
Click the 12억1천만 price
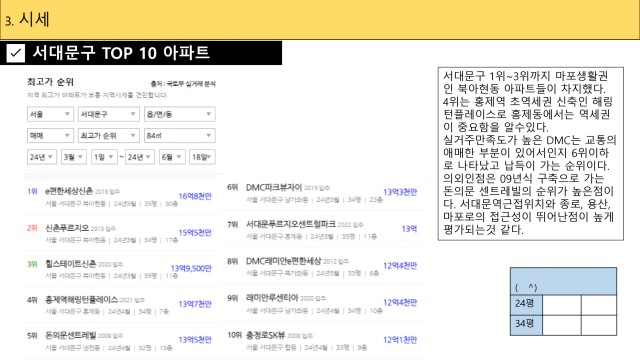pyautogui.click(x=400, y=340)
